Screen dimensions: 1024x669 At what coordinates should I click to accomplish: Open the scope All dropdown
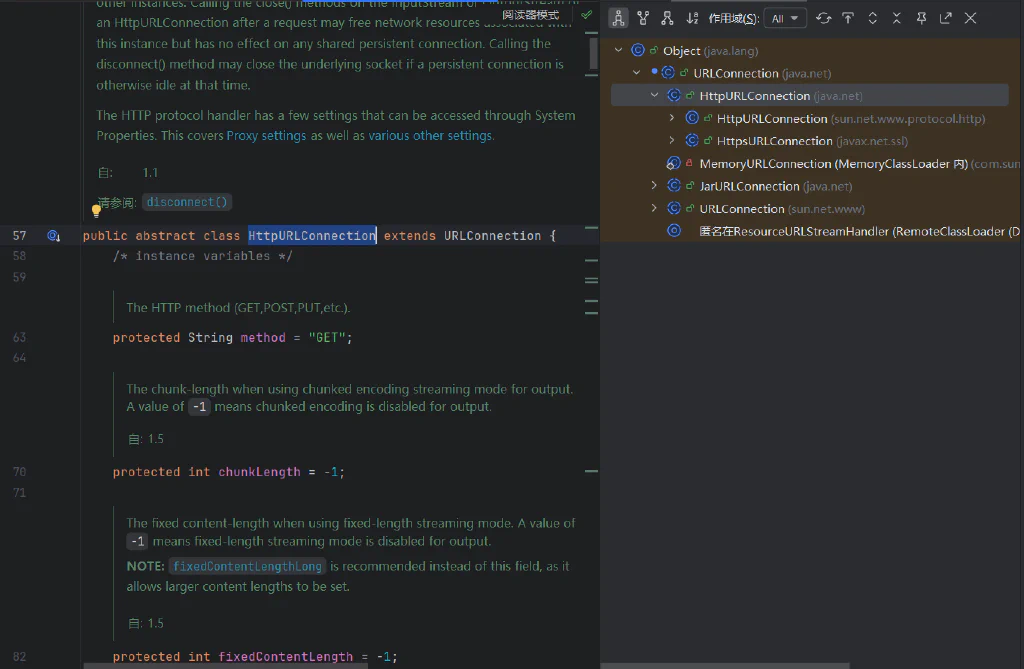pyautogui.click(x=785, y=18)
